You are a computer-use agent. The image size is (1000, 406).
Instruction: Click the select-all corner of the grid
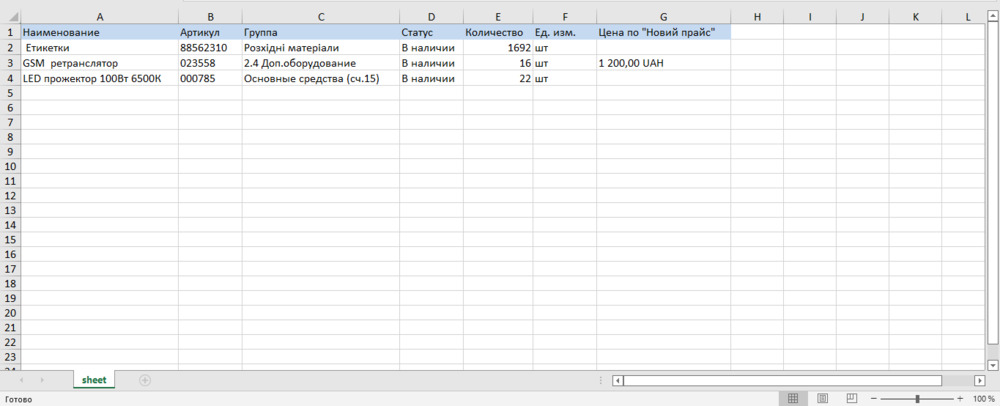tap(10, 17)
